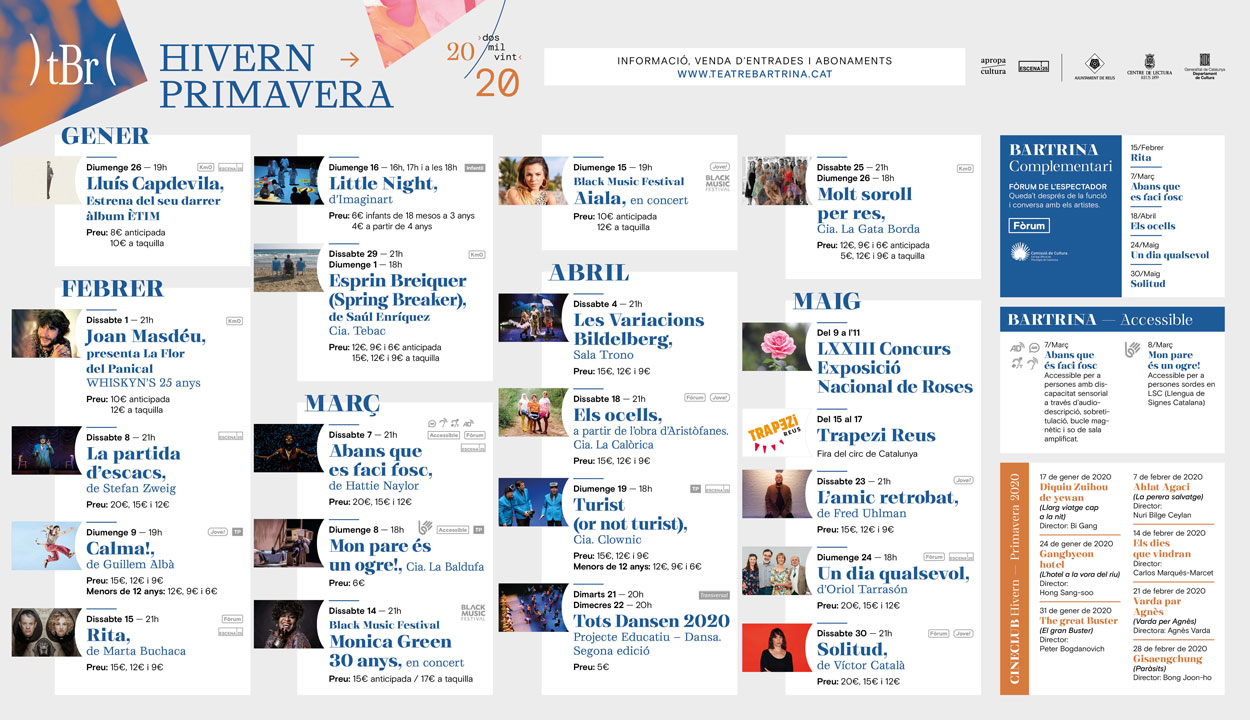This screenshot has width=1250, height=720.
Task: Click the MAIG month heading
Action: point(827,301)
